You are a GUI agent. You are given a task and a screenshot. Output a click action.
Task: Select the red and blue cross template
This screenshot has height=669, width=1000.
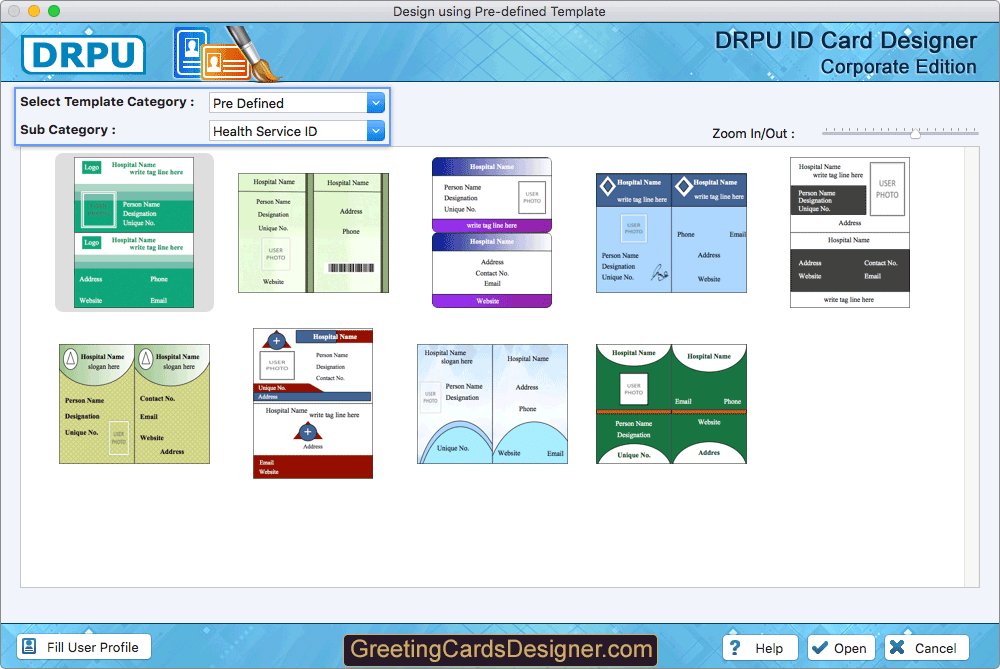point(313,404)
